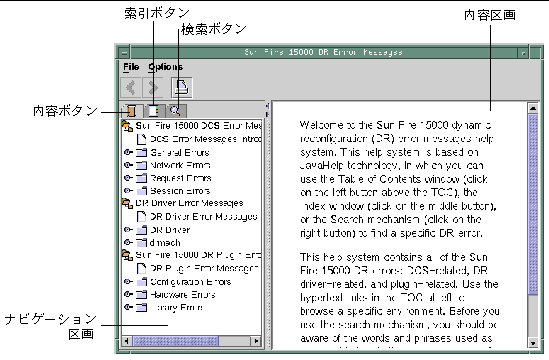Switch to the Table of Contents tab
Image resolution: width=549 pixels, height=360 pixels.
(131, 111)
